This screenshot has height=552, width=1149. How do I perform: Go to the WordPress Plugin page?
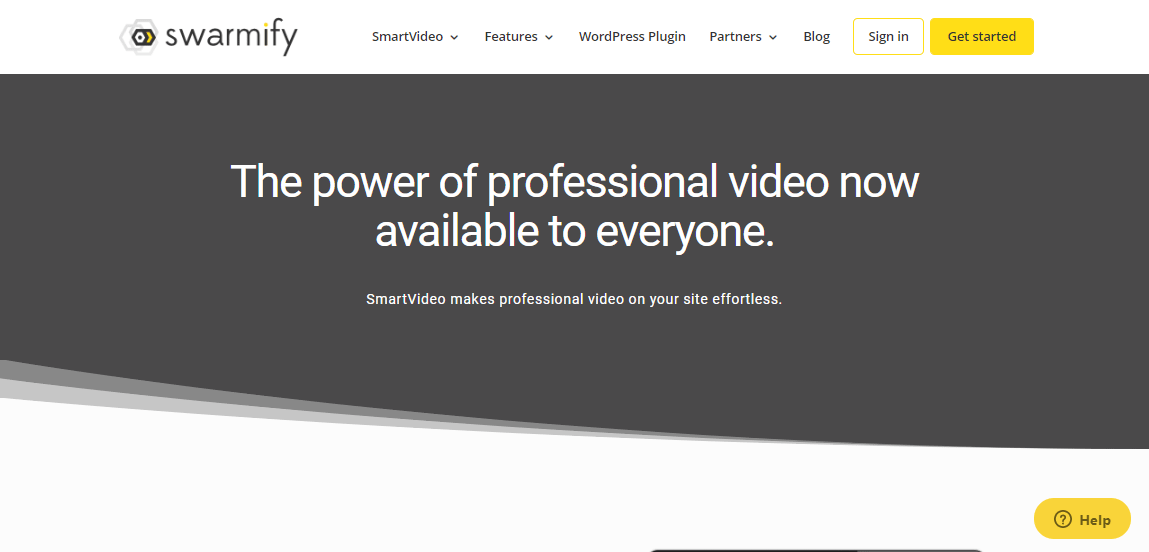632,37
